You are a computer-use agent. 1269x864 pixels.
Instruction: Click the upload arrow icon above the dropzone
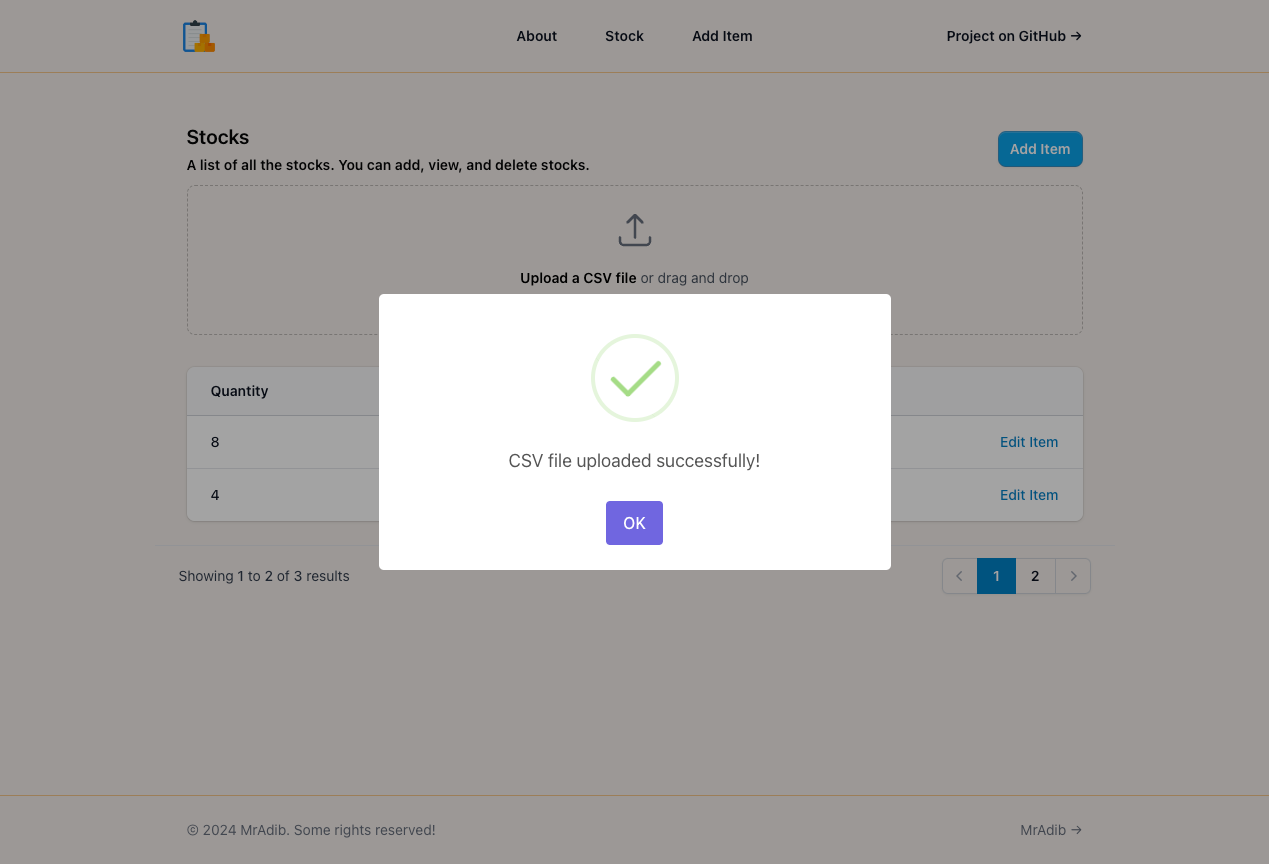[x=634, y=229]
